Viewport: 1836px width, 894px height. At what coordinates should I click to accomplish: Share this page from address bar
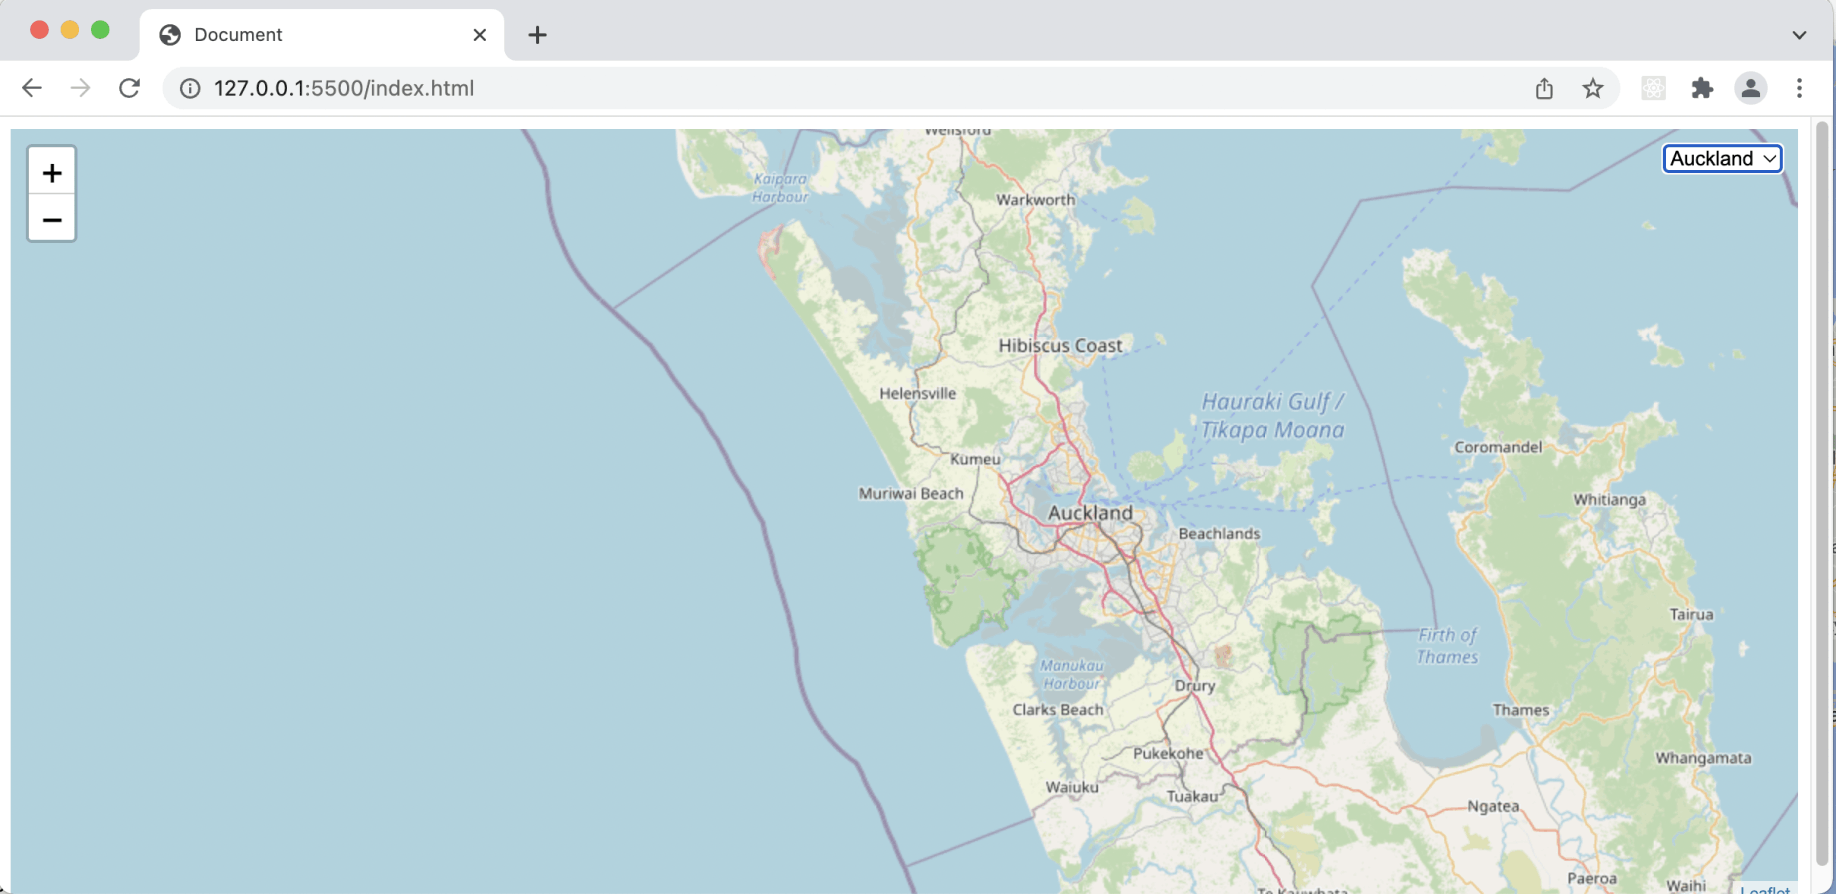coord(1544,88)
